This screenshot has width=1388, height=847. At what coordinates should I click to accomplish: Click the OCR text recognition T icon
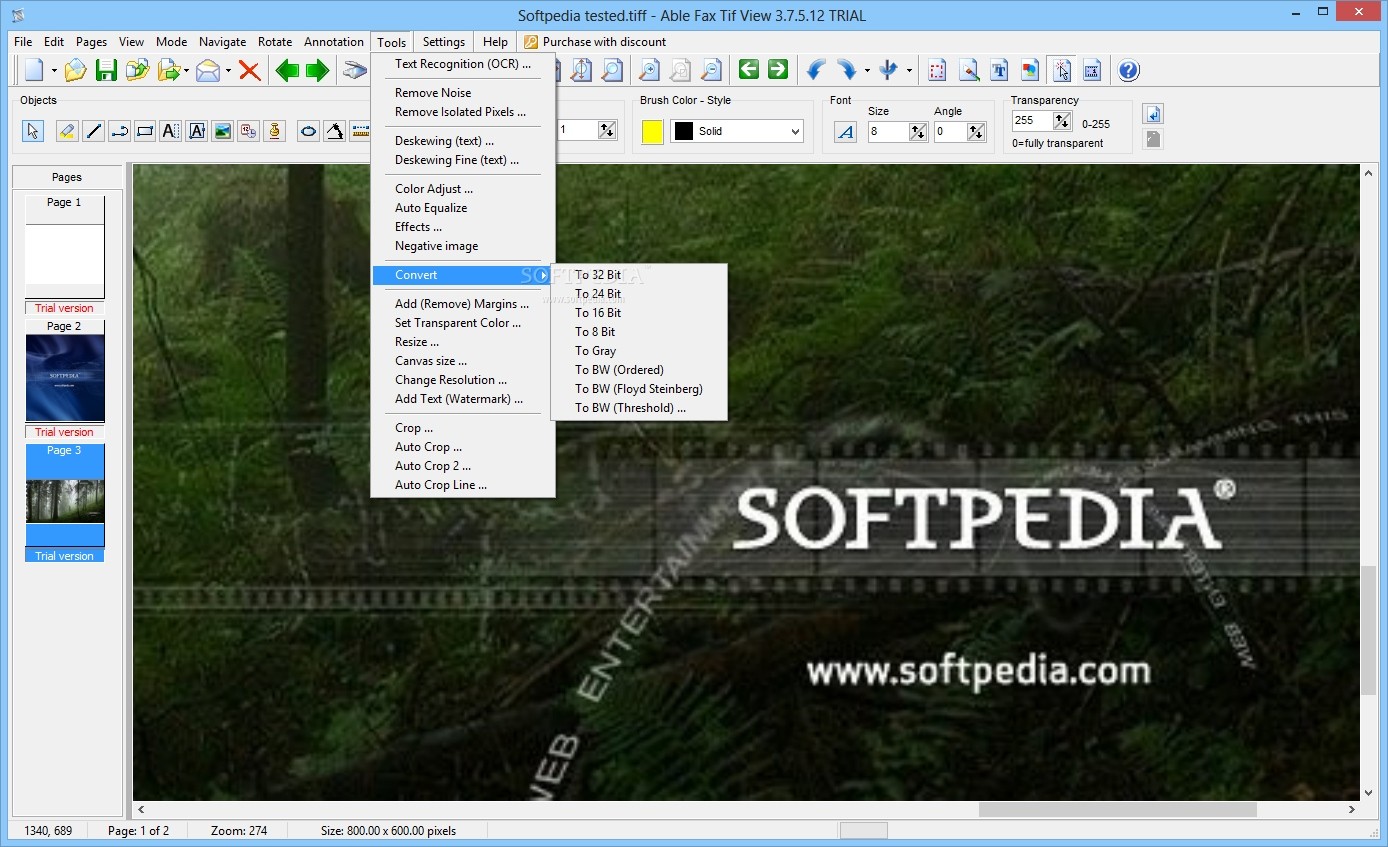click(999, 70)
